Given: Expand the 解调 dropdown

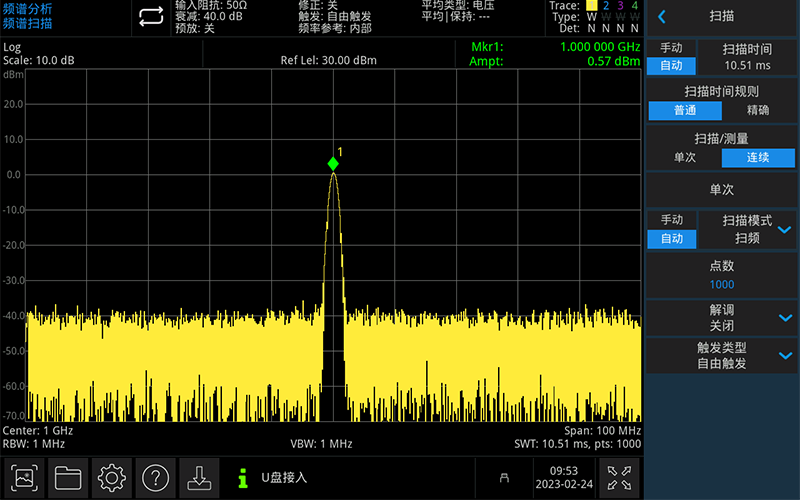Looking at the screenshot, I should coord(784,317).
